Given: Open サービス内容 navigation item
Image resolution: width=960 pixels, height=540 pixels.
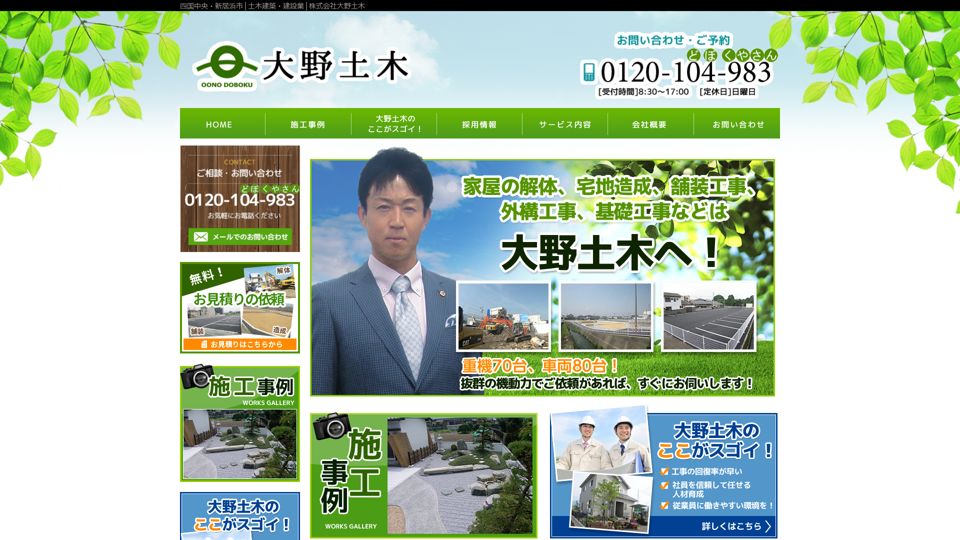Looking at the screenshot, I should (x=565, y=125).
